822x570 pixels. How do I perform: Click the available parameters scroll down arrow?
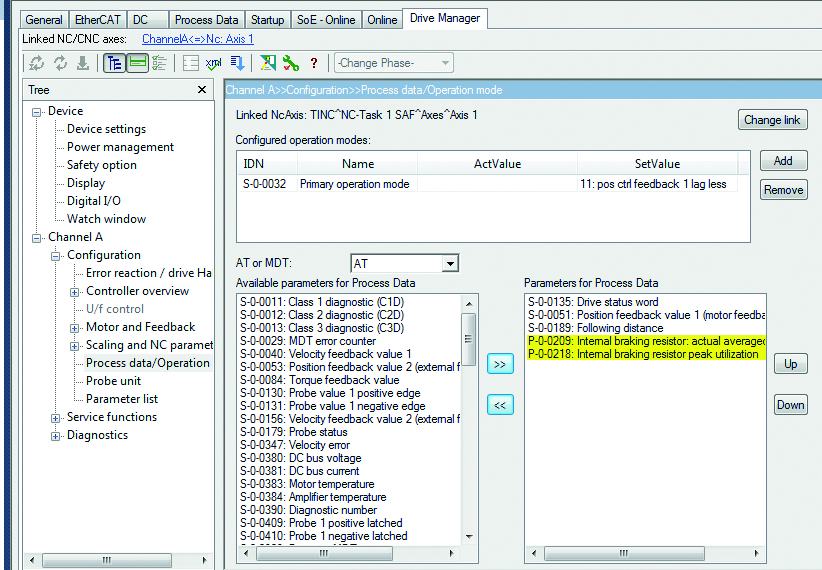pos(469,536)
